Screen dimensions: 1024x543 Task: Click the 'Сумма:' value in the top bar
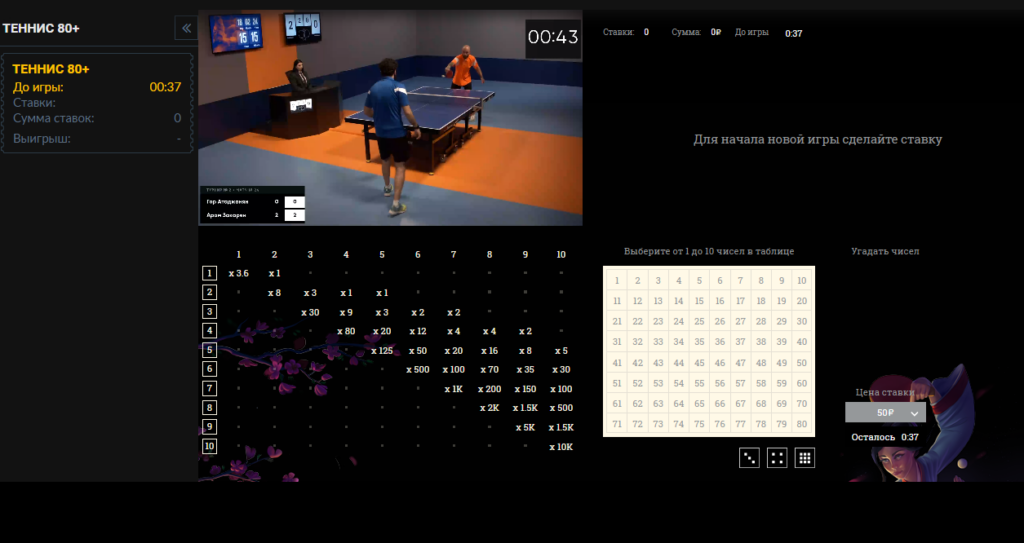pyautogui.click(x=696, y=32)
